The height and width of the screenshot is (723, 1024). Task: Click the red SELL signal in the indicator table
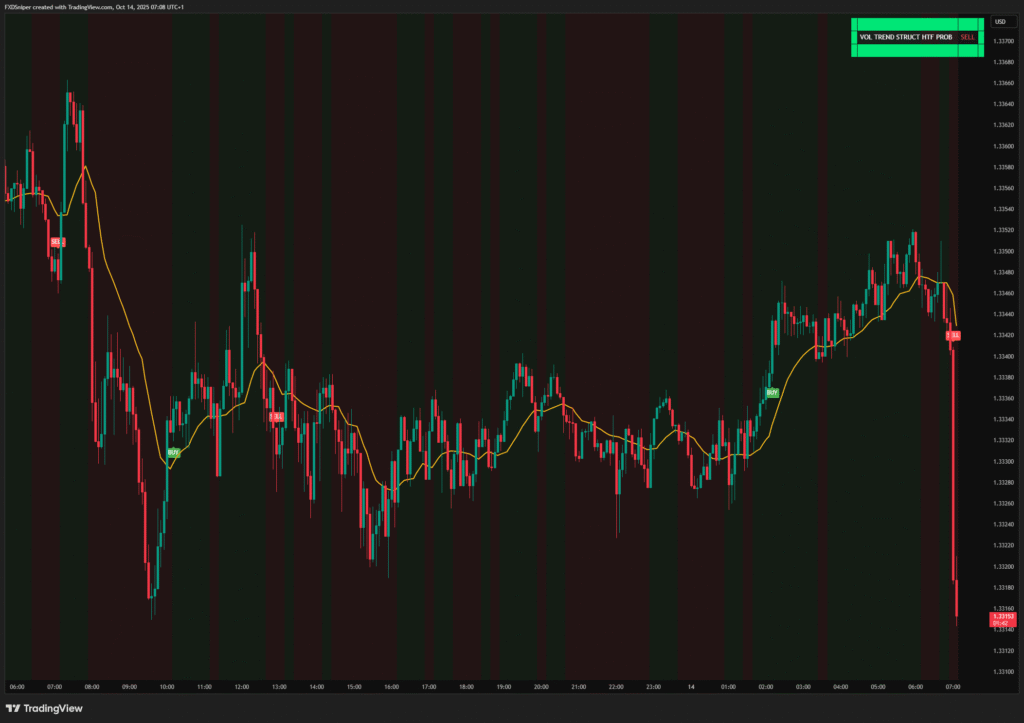tap(966, 37)
